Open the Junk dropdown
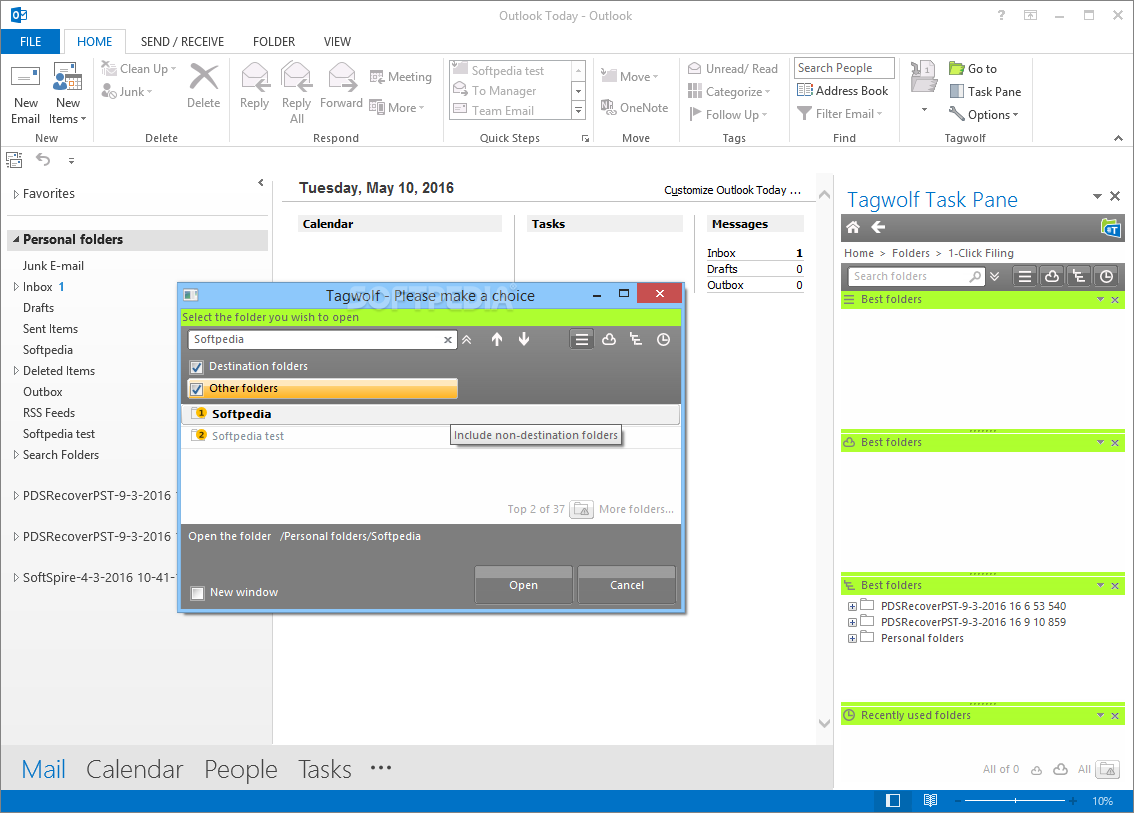 tap(127, 92)
